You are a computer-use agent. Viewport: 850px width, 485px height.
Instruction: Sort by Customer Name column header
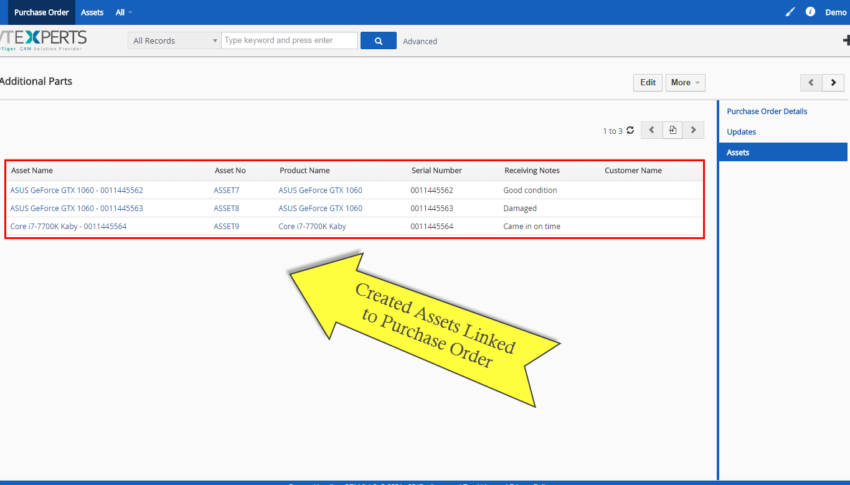(x=633, y=170)
